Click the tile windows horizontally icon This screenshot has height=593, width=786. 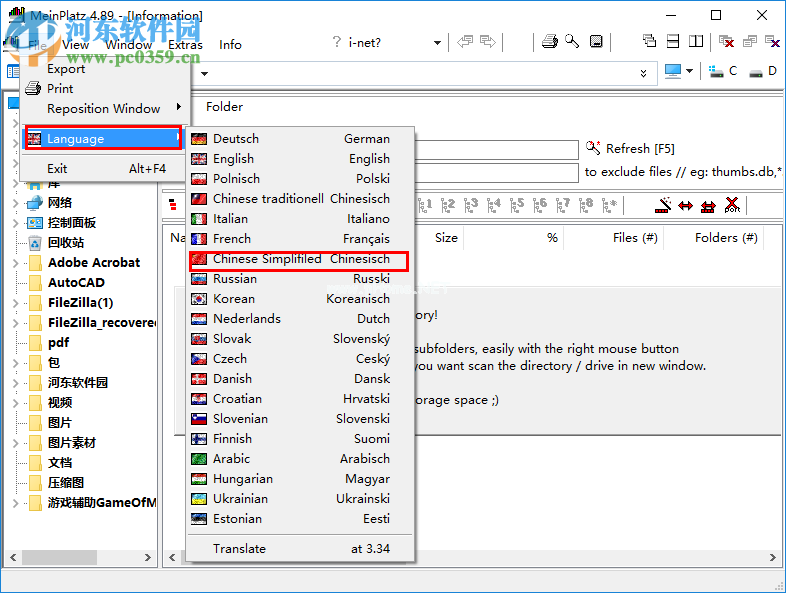[673, 42]
